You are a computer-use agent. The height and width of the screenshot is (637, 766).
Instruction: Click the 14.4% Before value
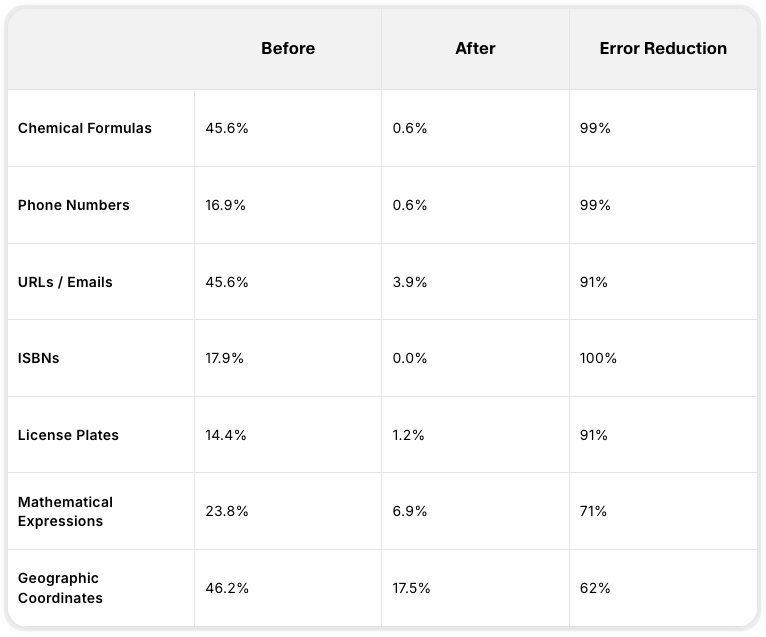[226, 435]
